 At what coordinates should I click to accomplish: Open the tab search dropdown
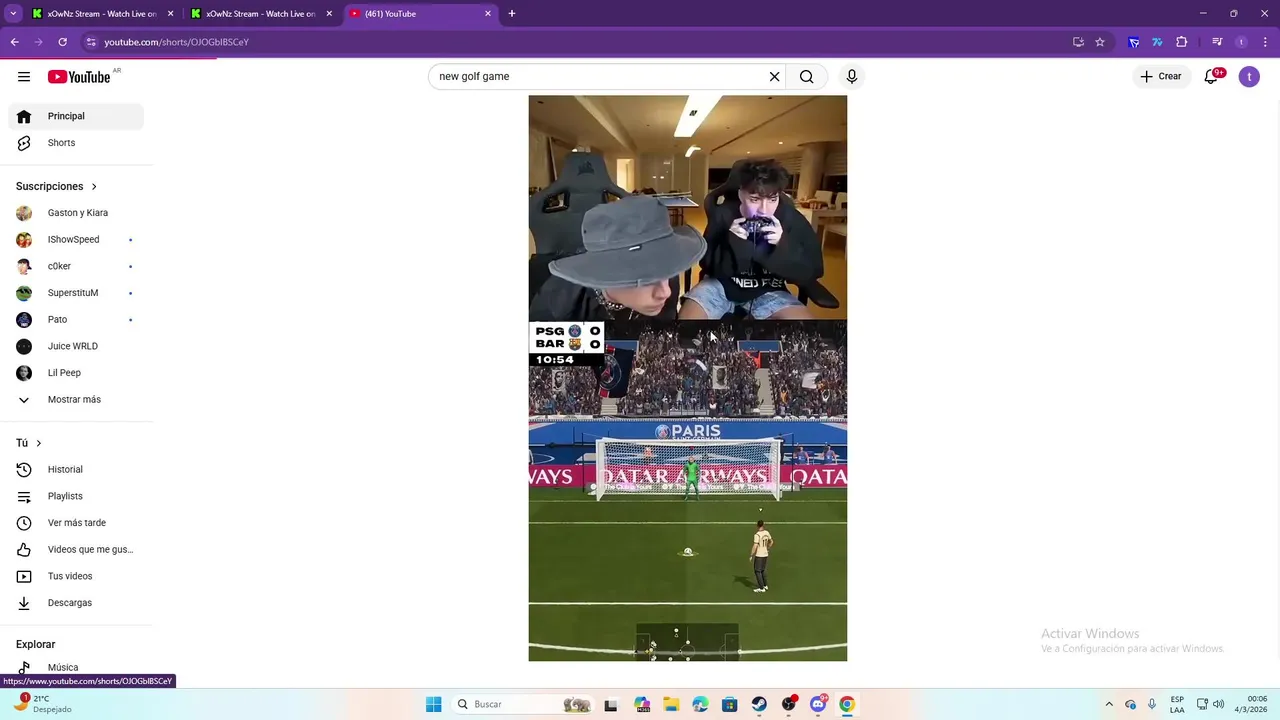(13, 14)
